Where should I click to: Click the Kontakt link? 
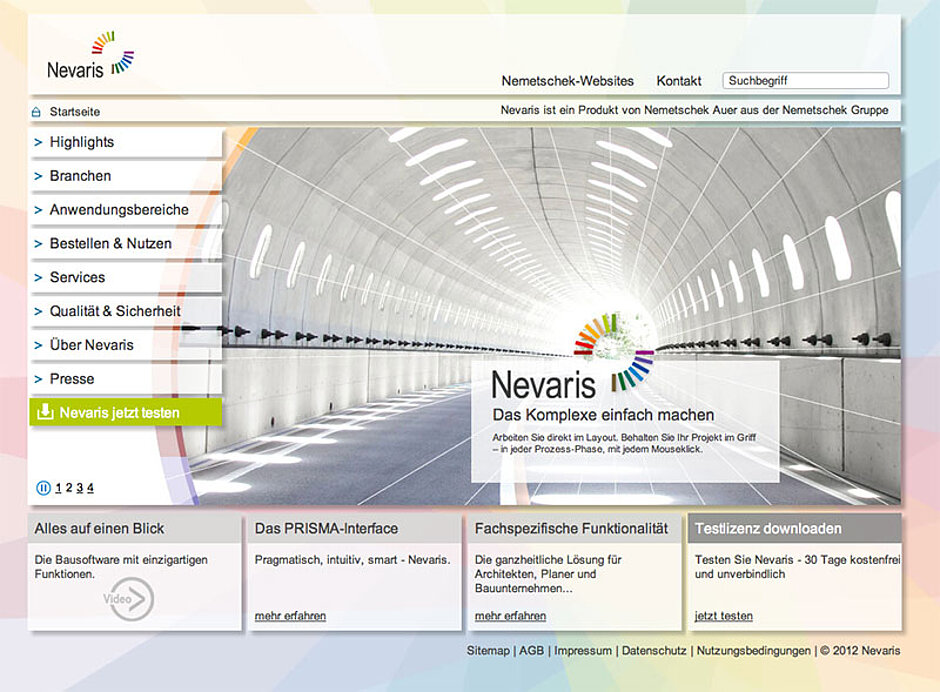click(678, 81)
